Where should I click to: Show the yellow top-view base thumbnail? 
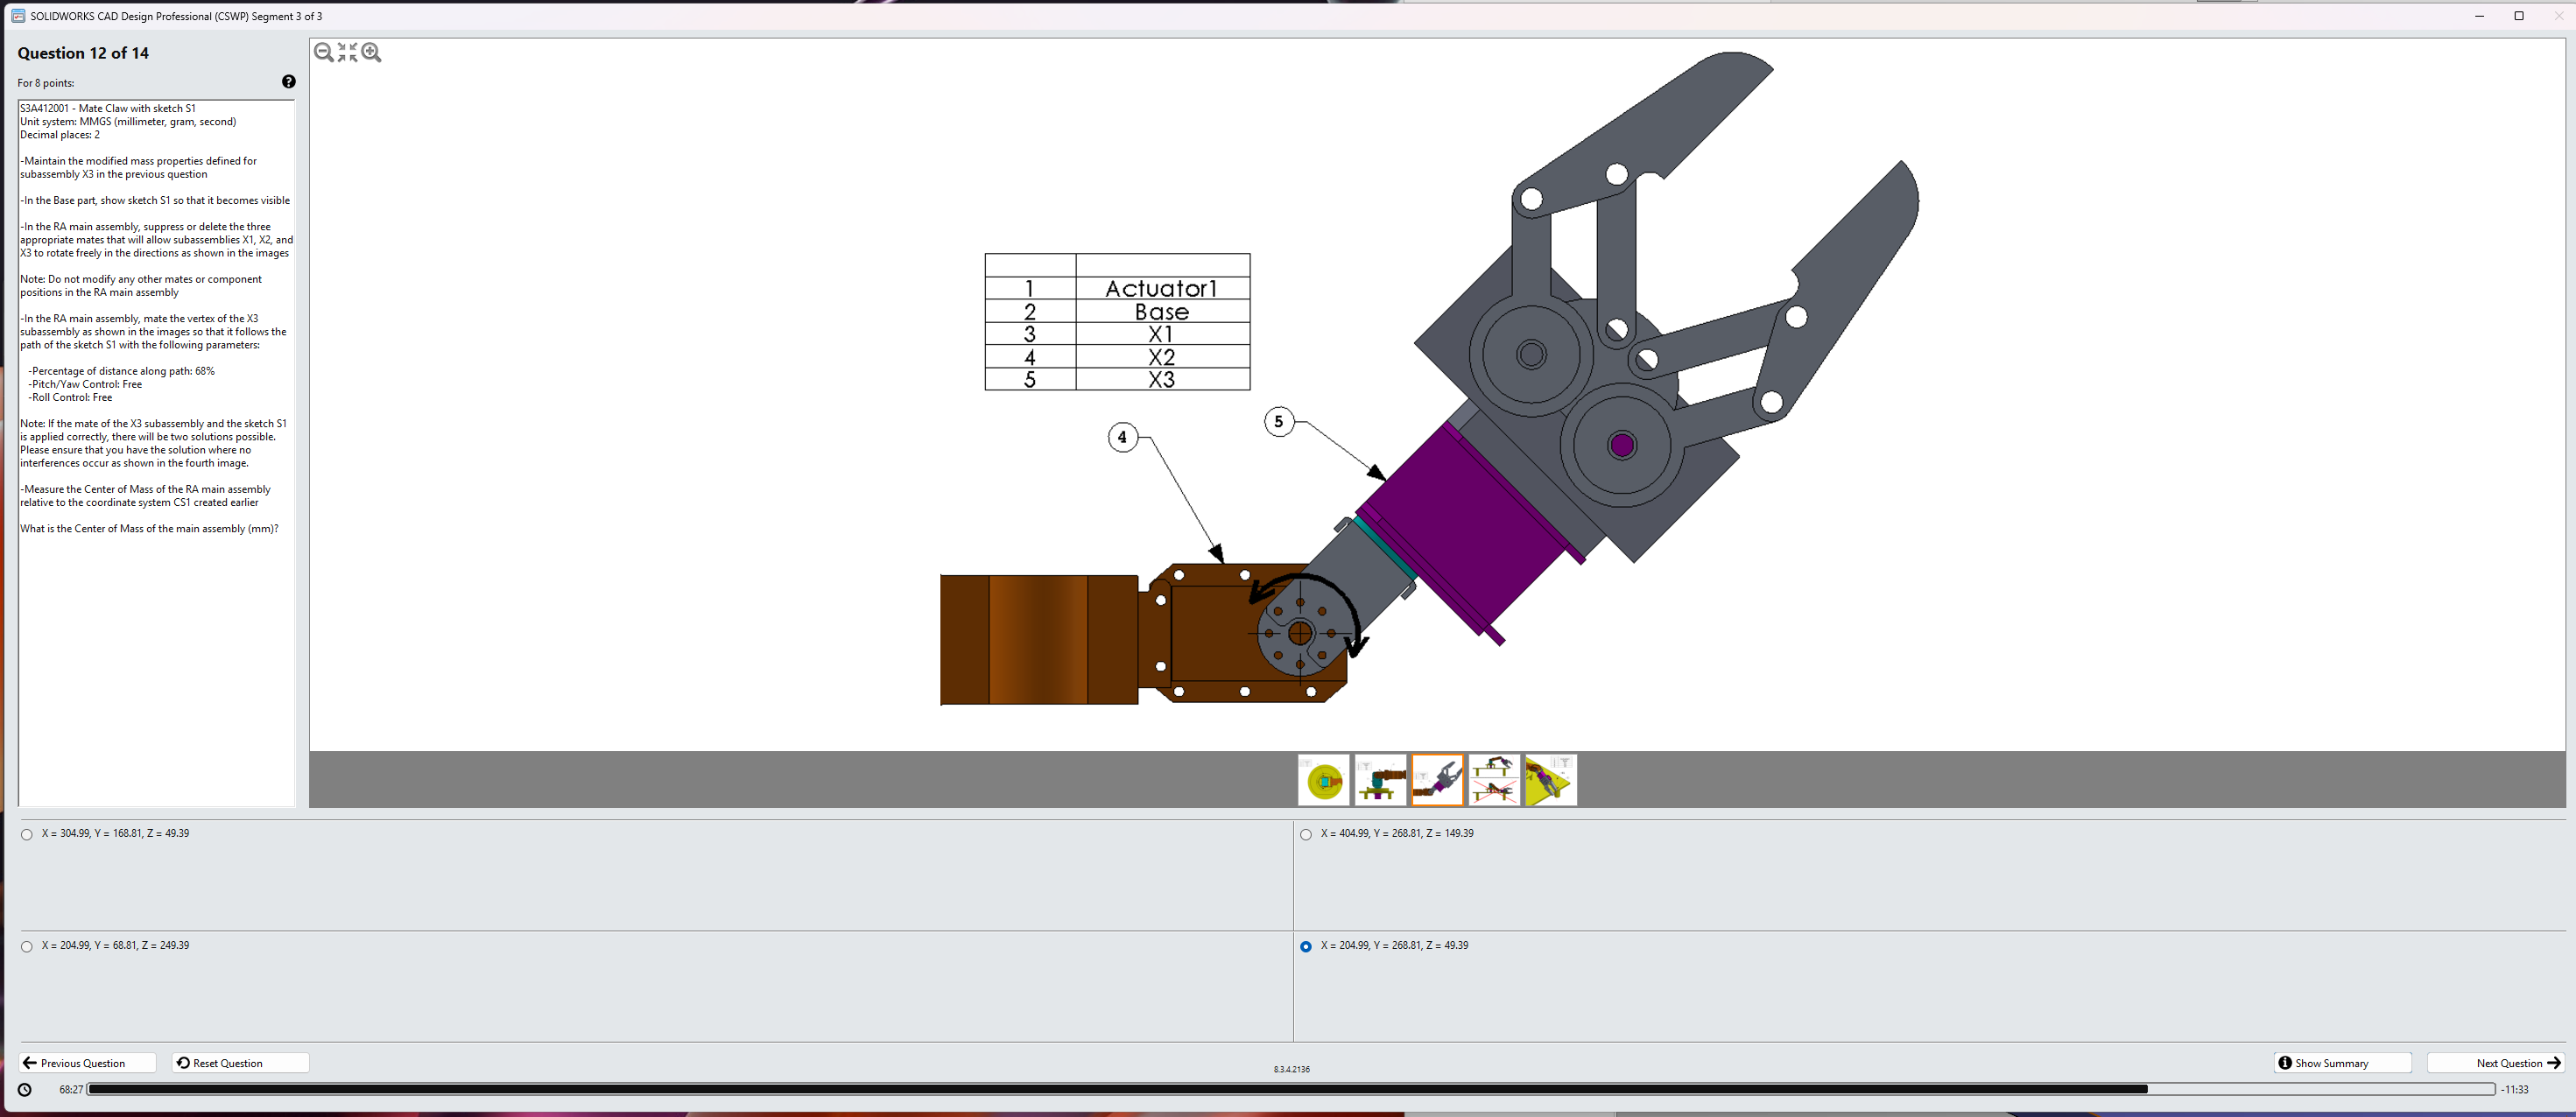click(1323, 780)
